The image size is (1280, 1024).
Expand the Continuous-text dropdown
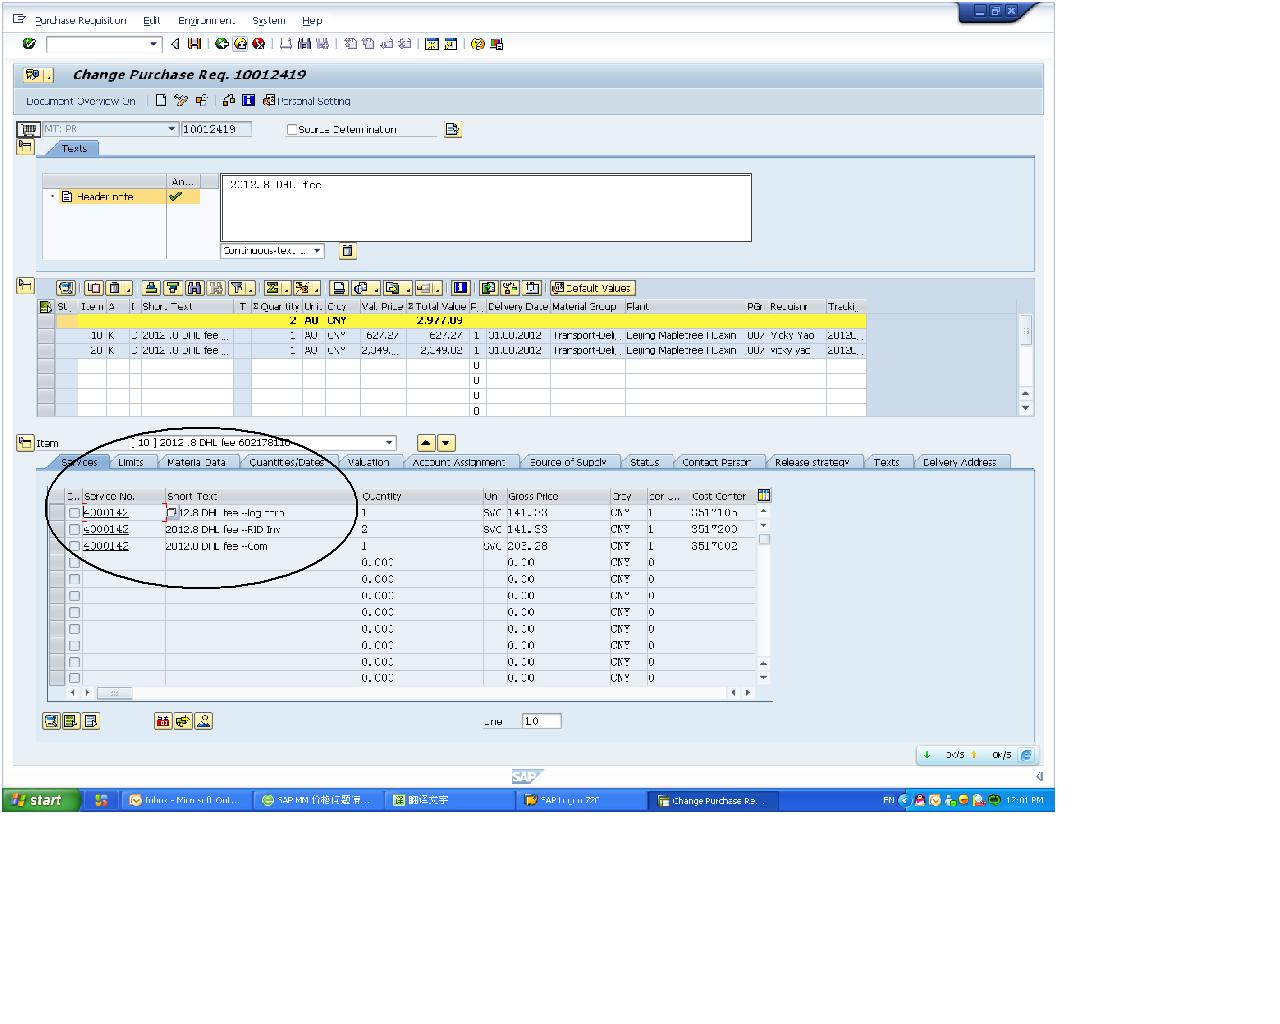317,251
